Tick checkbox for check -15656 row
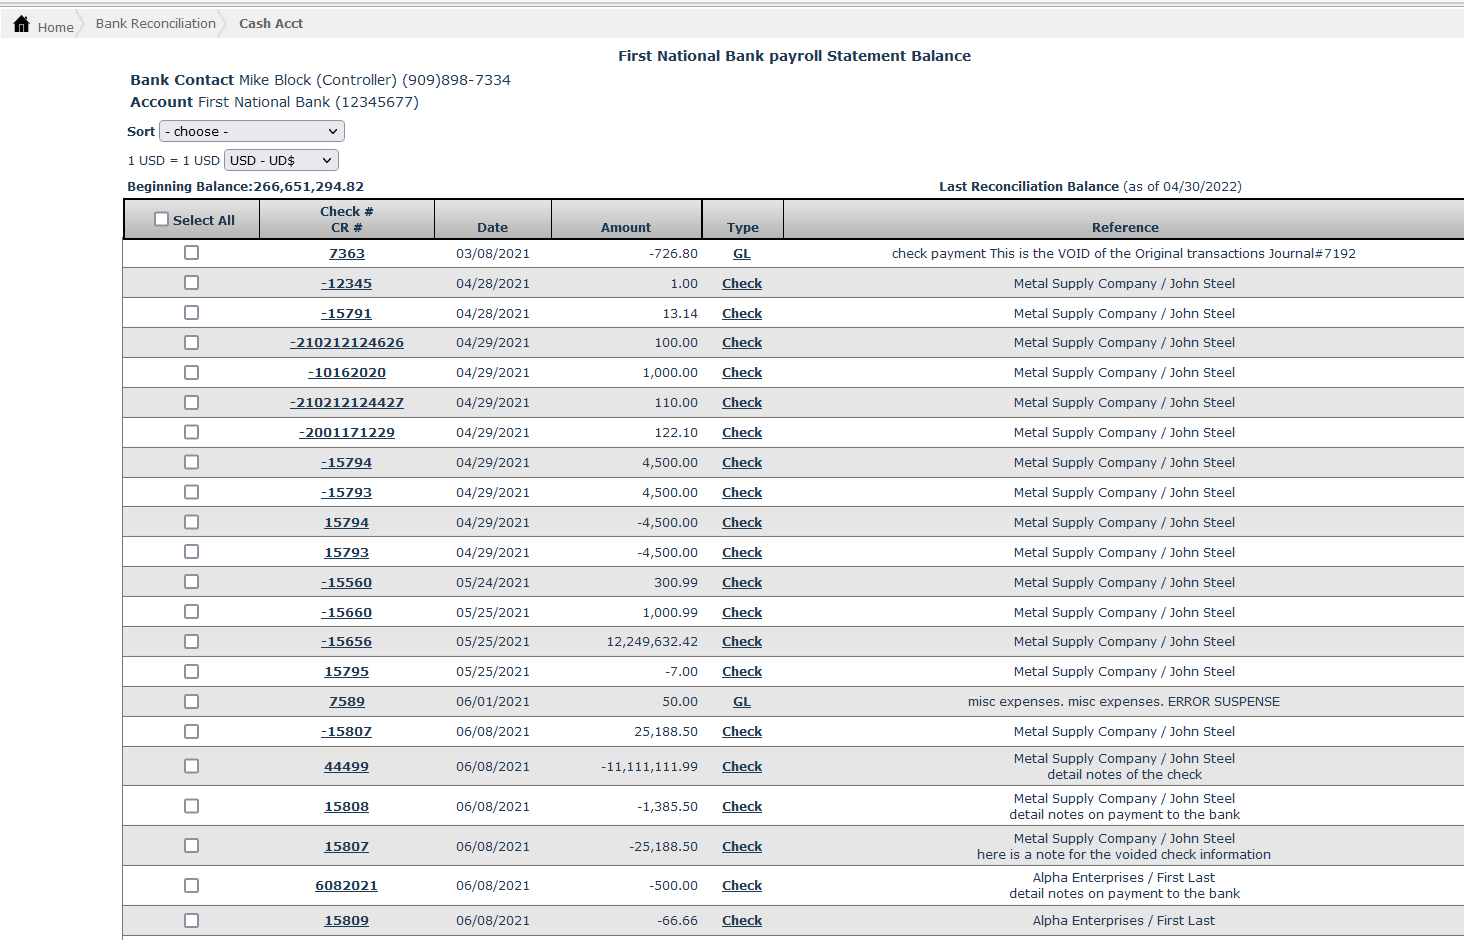Viewport: 1464px width, 940px height. click(191, 641)
